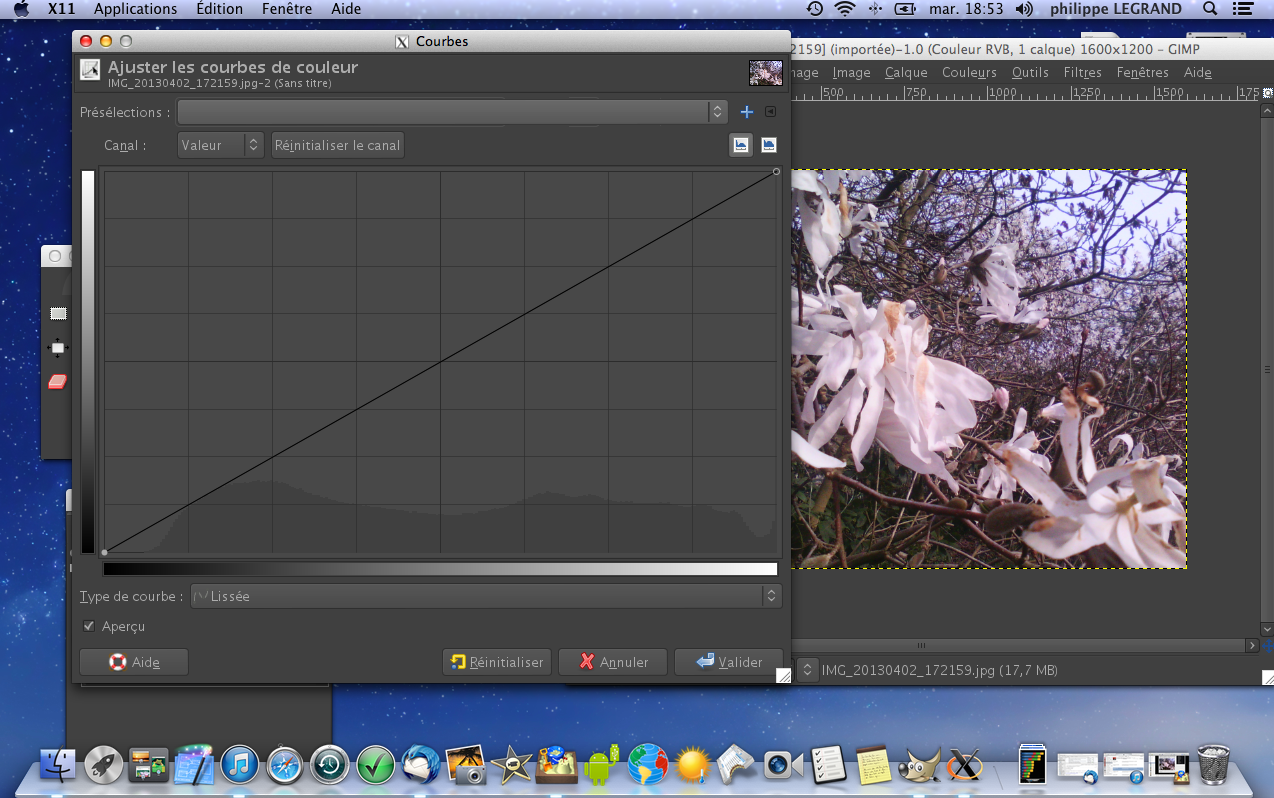This screenshot has height=798, width=1274.
Task: Click the blue plus to save preset
Action: [x=746, y=112]
